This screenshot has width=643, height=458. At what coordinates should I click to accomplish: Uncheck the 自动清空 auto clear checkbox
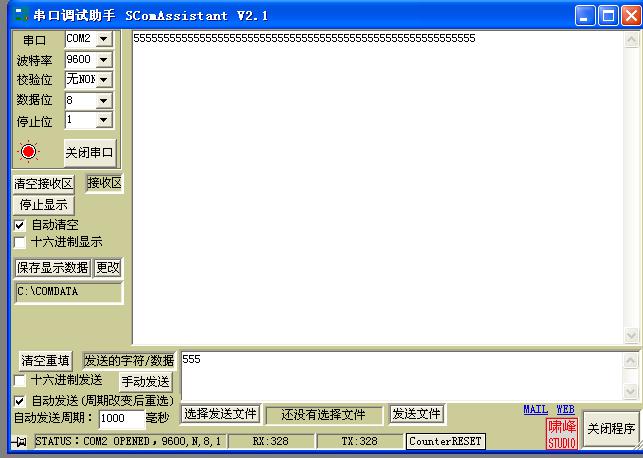[x=20, y=225]
